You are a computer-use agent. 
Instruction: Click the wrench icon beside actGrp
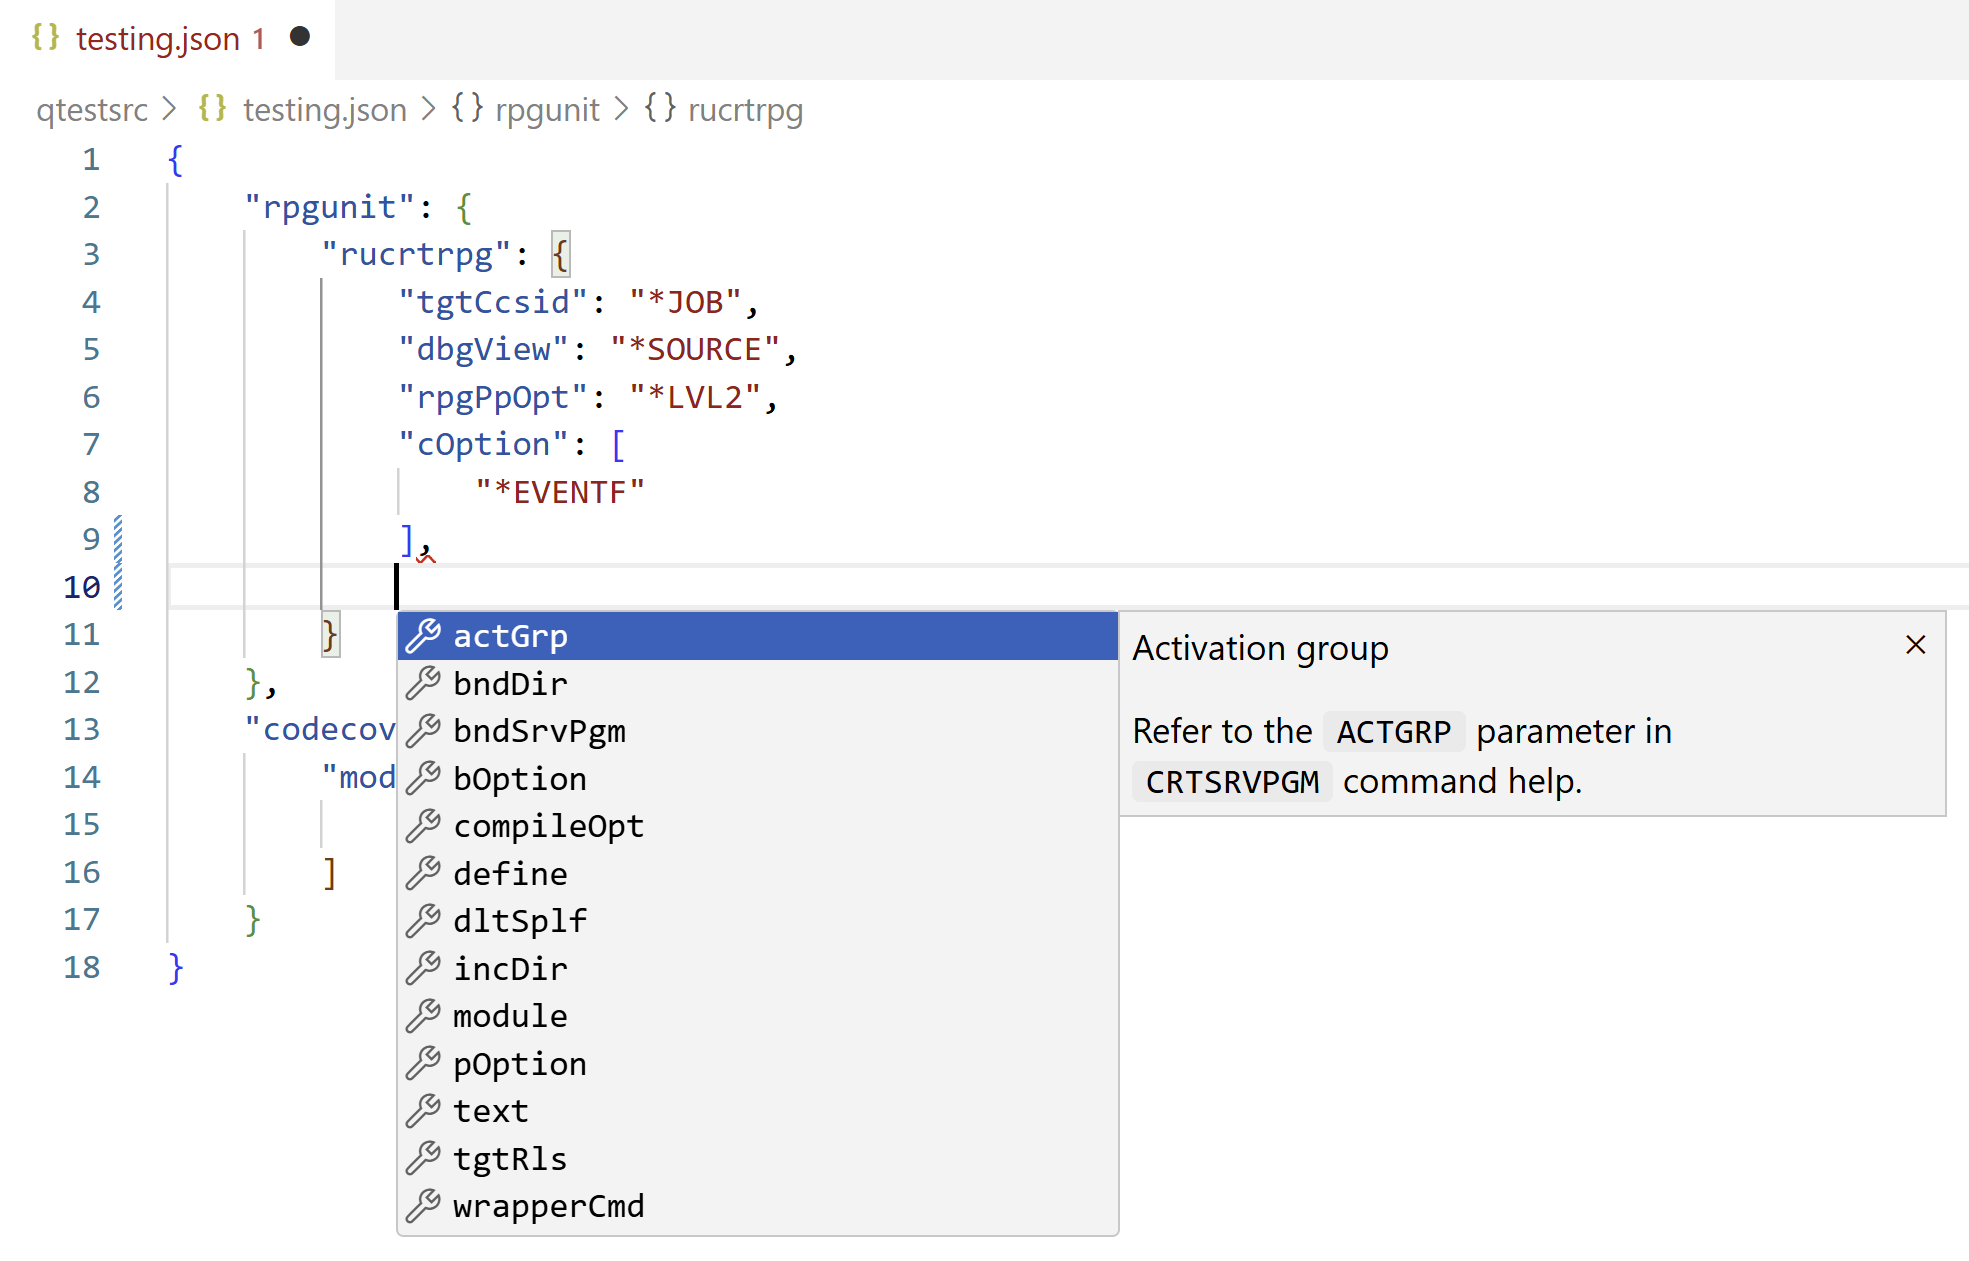pyautogui.click(x=424, y=636)
